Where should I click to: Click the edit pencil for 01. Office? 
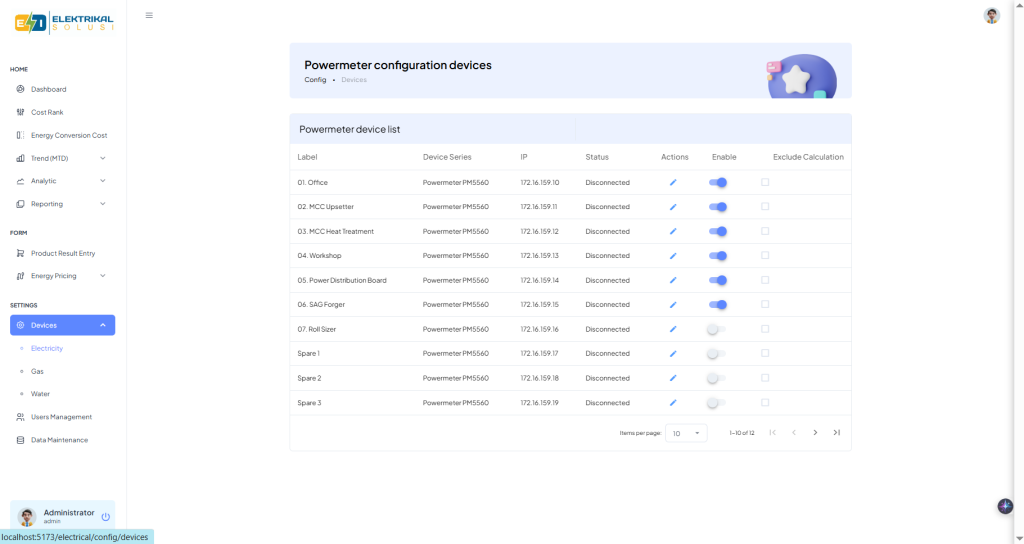coord(673,183)
